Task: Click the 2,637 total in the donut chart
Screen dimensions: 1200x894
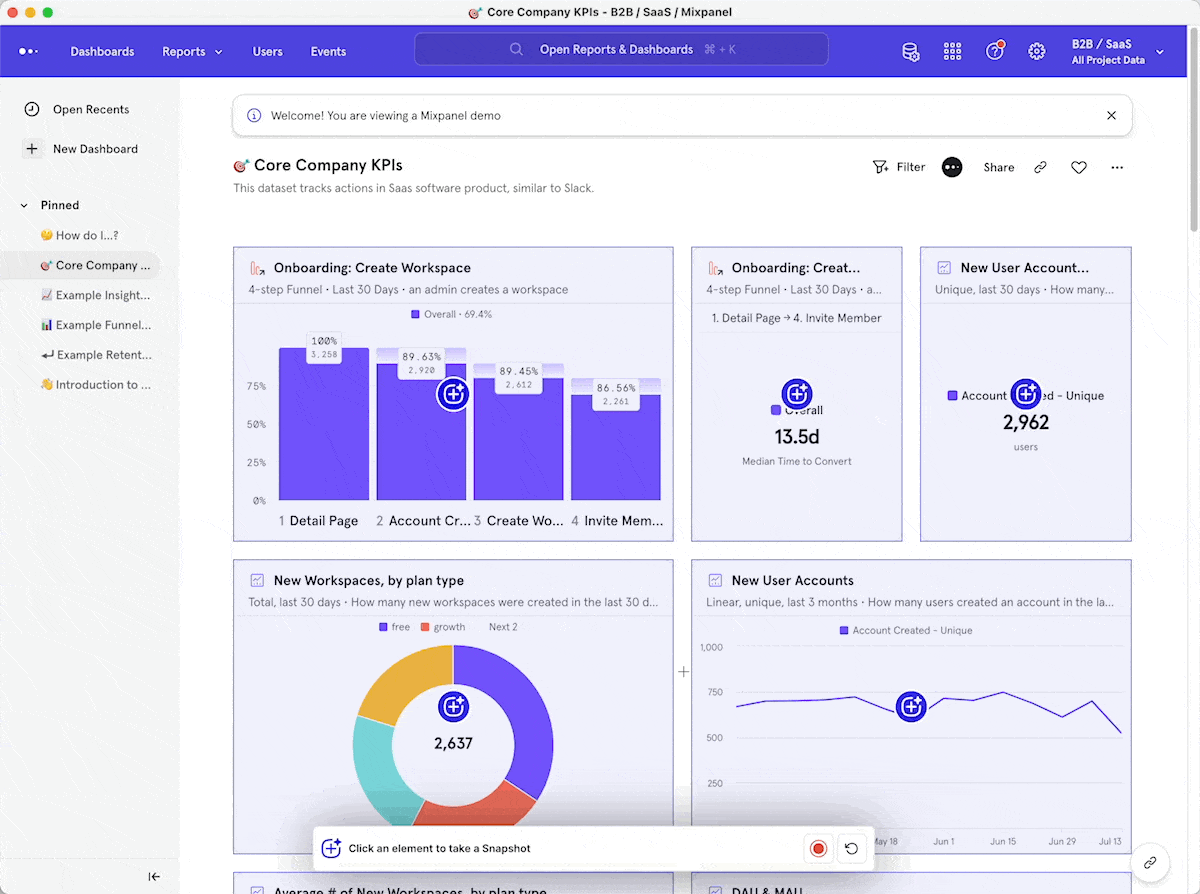Action: click(453, 743)
